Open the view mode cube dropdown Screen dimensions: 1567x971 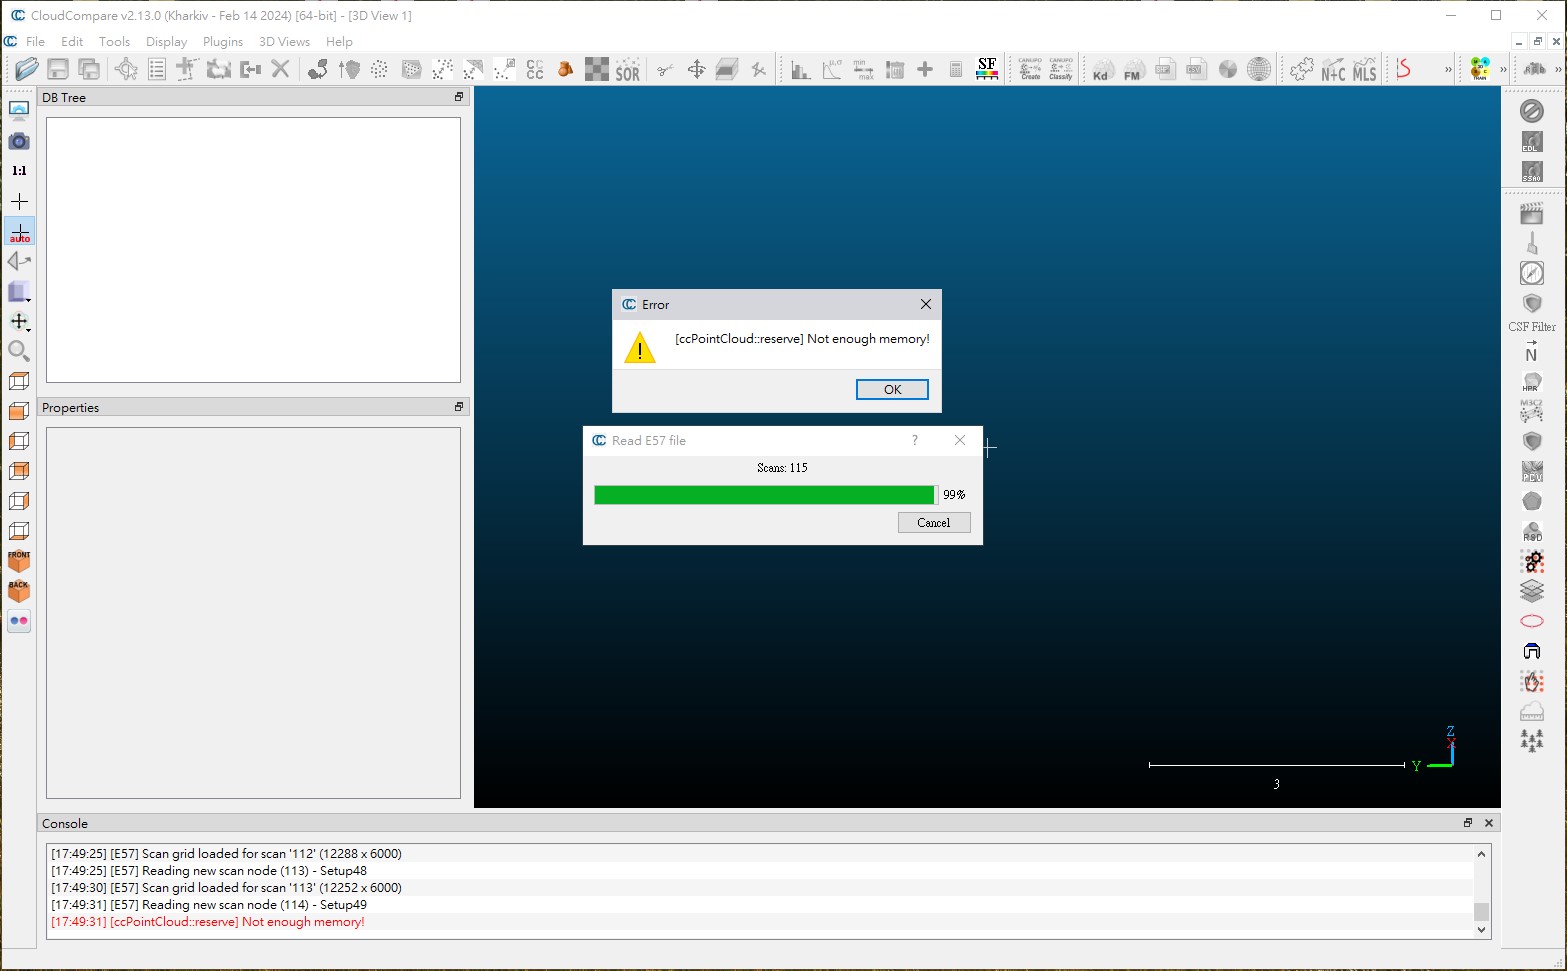19,292
